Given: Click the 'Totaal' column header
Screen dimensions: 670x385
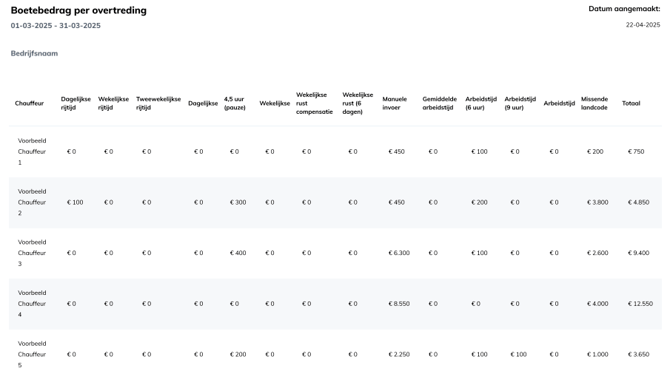Looking at the screenshot, I should [x=631, y=103].
